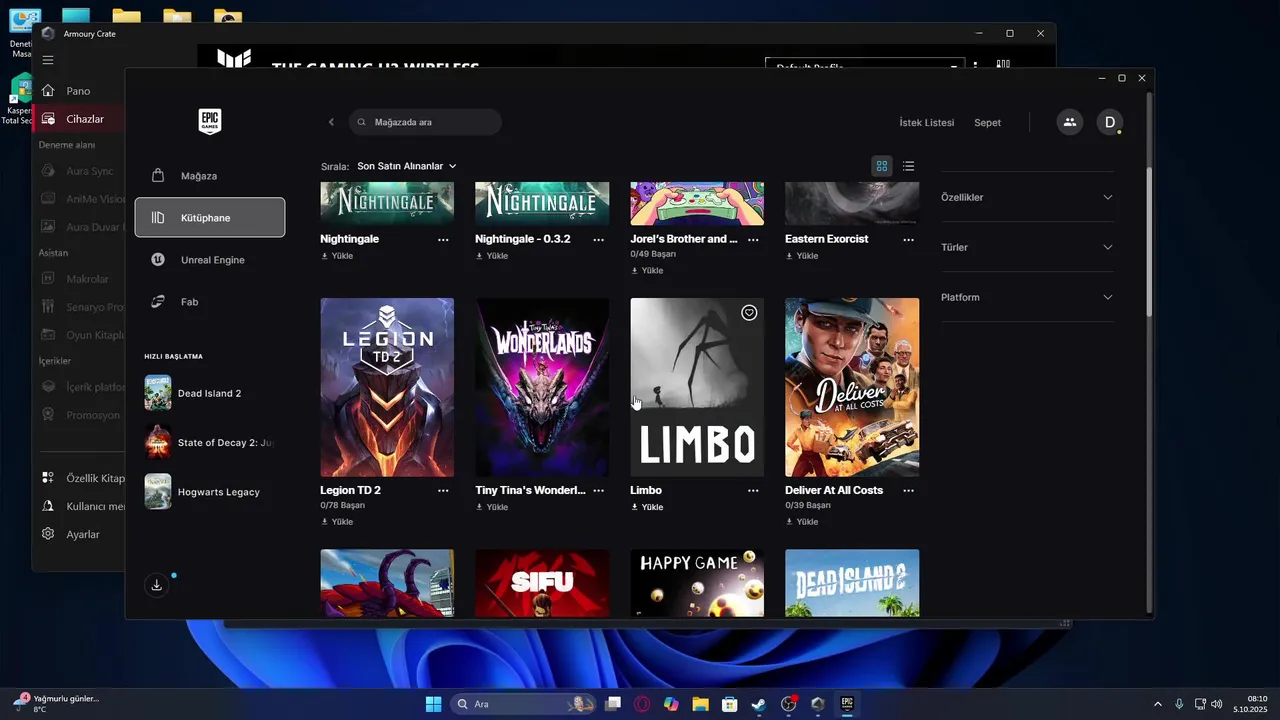The width and height of the screenshot is (1280, 720).
Task: Open the options menu for Nightingale
Action: [443, 240]
